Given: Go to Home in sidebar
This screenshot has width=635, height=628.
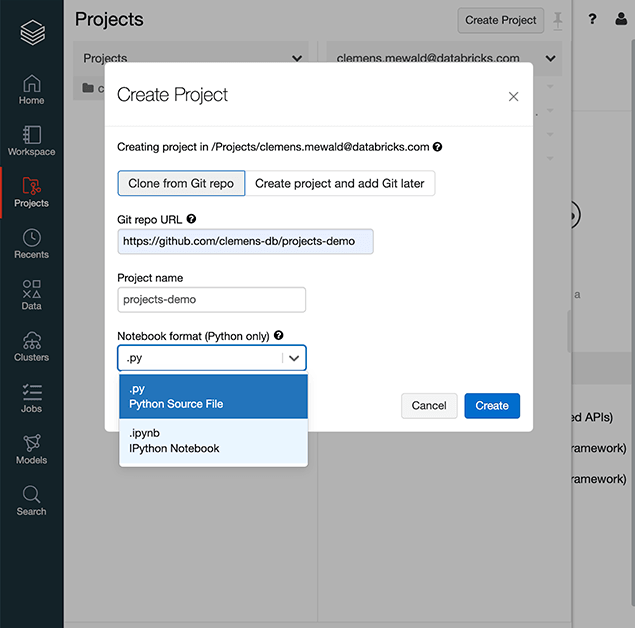Looking at the screenshot, I should [x=32, y=89].
